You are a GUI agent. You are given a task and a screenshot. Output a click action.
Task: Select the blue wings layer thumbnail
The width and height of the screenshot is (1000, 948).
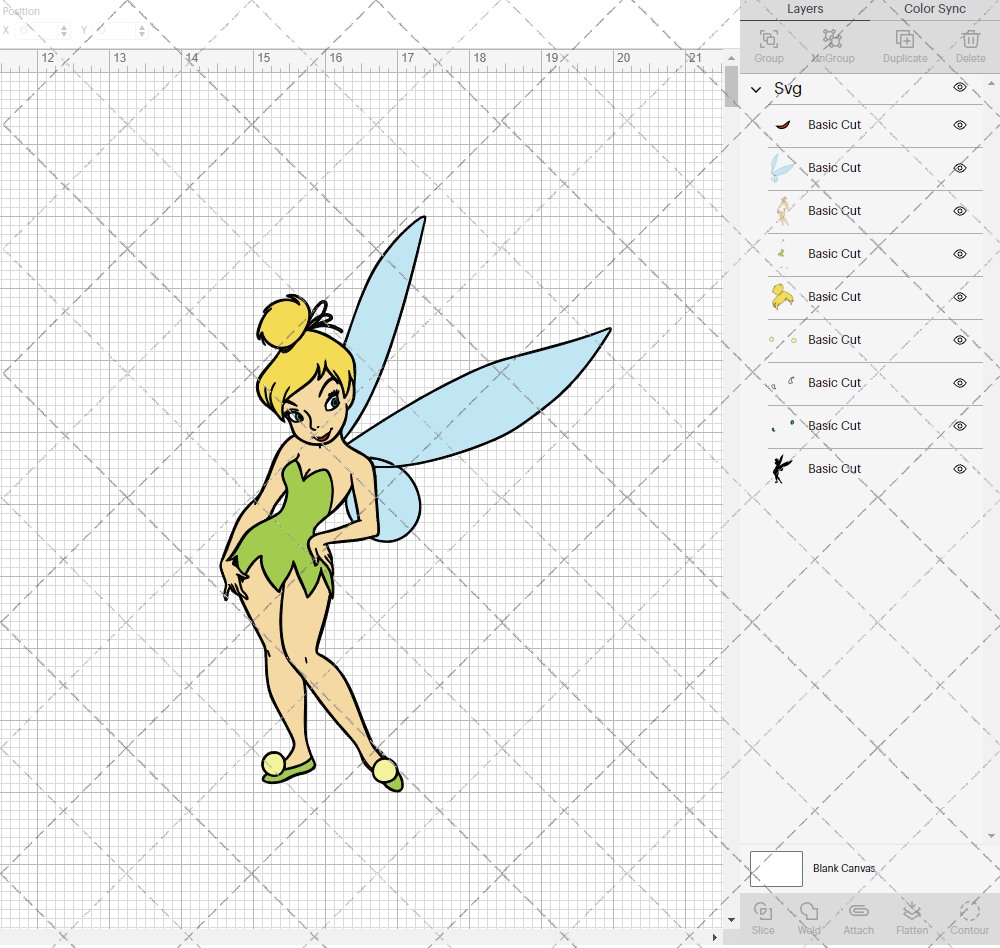[783, 168]
